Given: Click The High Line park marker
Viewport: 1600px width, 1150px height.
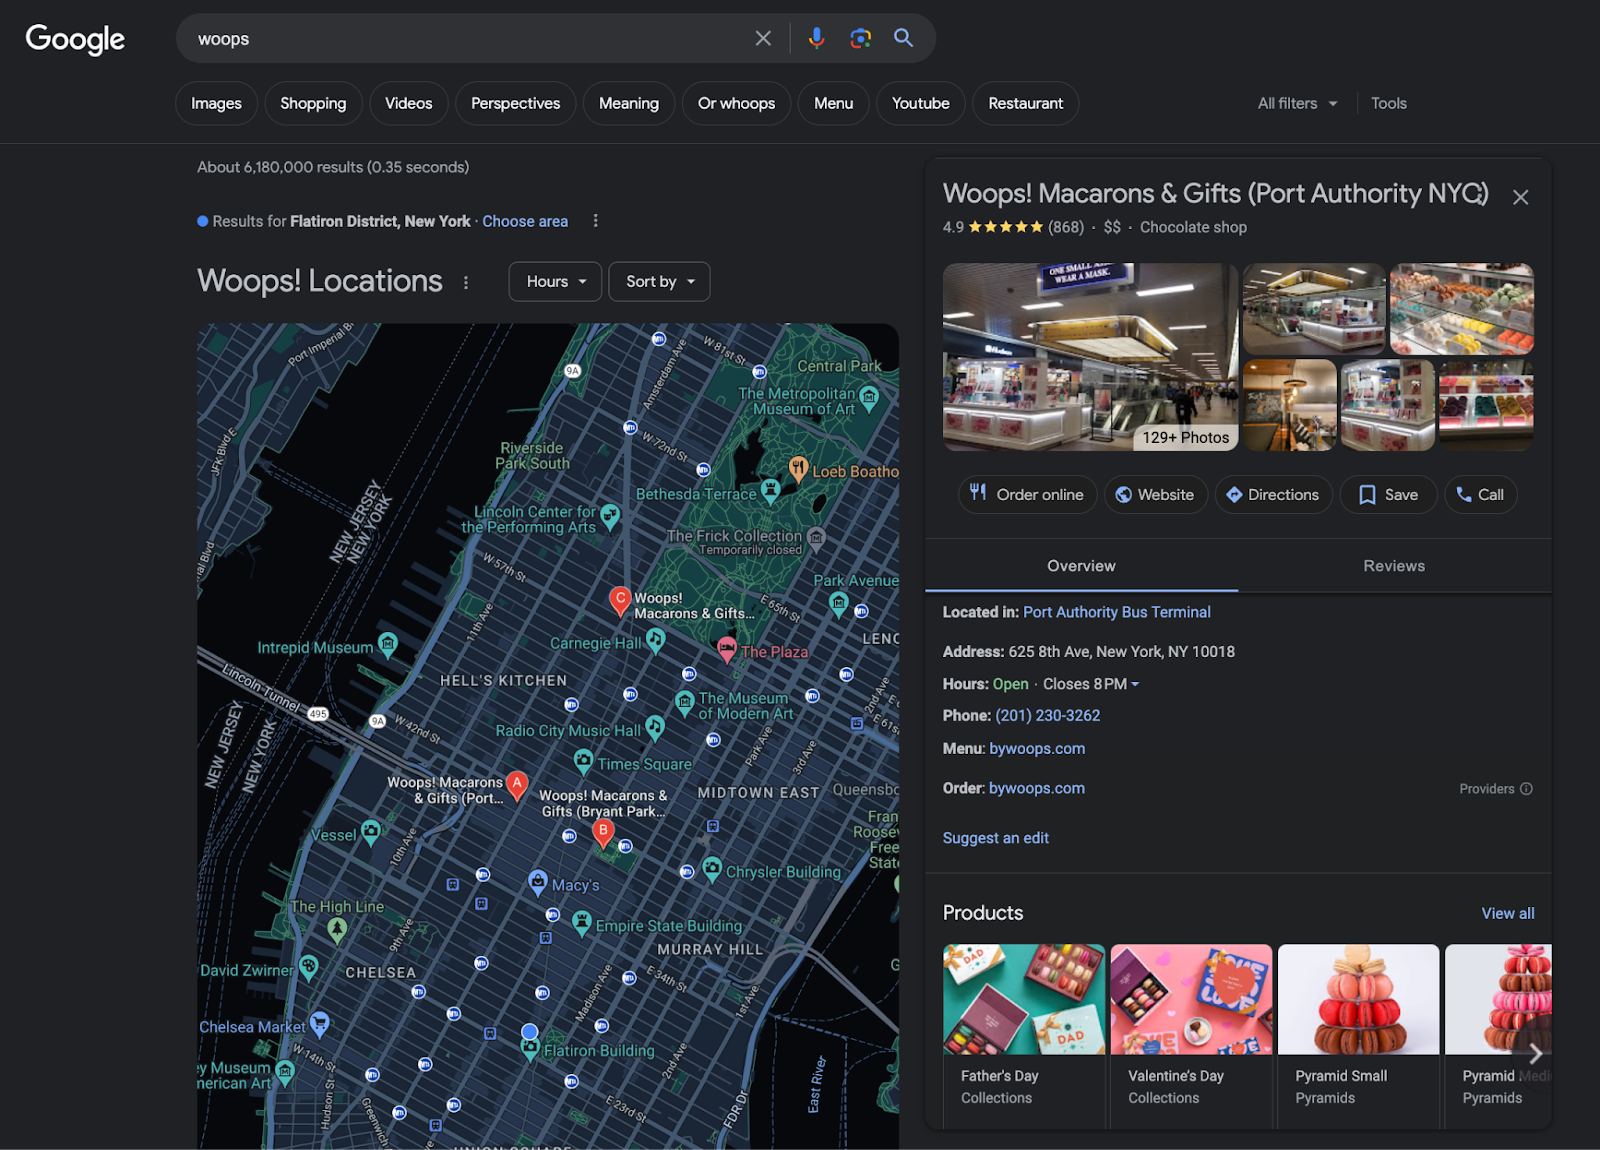Looking at the screenshot, I should click(x=338, y=930).
